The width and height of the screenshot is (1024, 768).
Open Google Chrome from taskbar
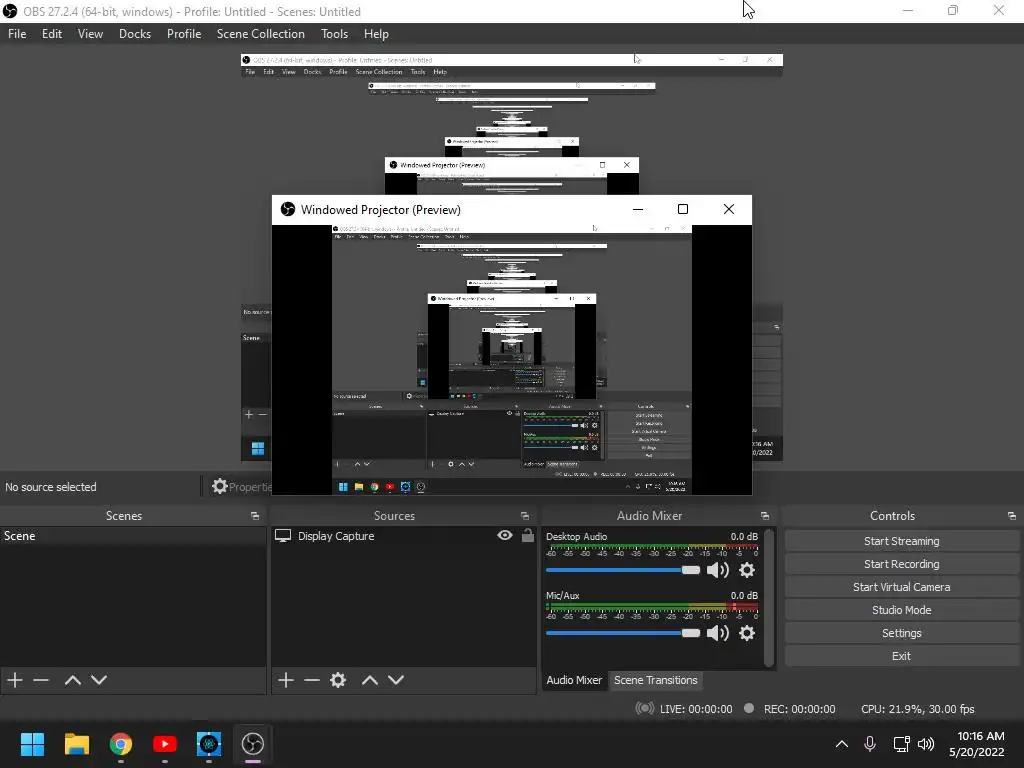[x=121, y=744]
